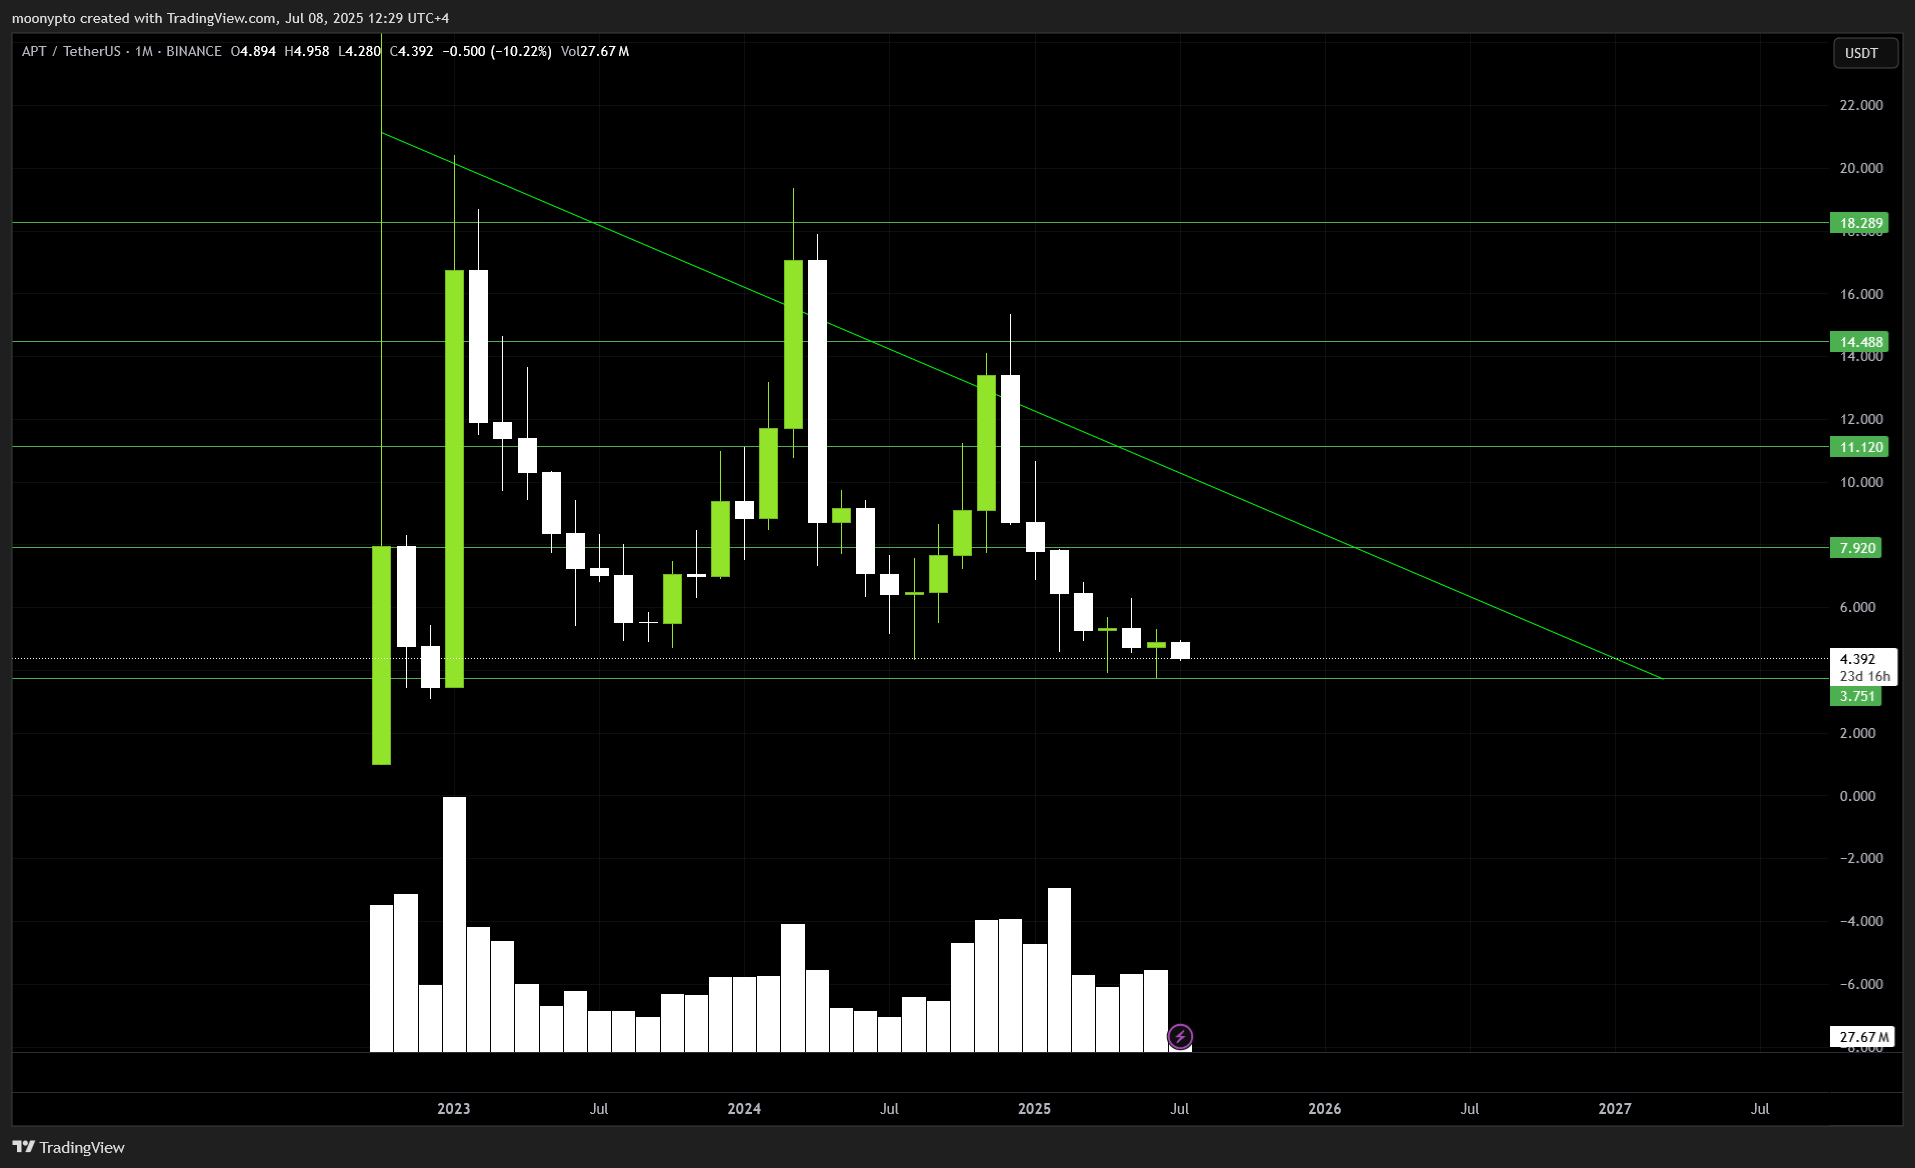Click the O4.894 open value in legend
The width and height of the screenshot is (1915, 1168).
point(253,51)
